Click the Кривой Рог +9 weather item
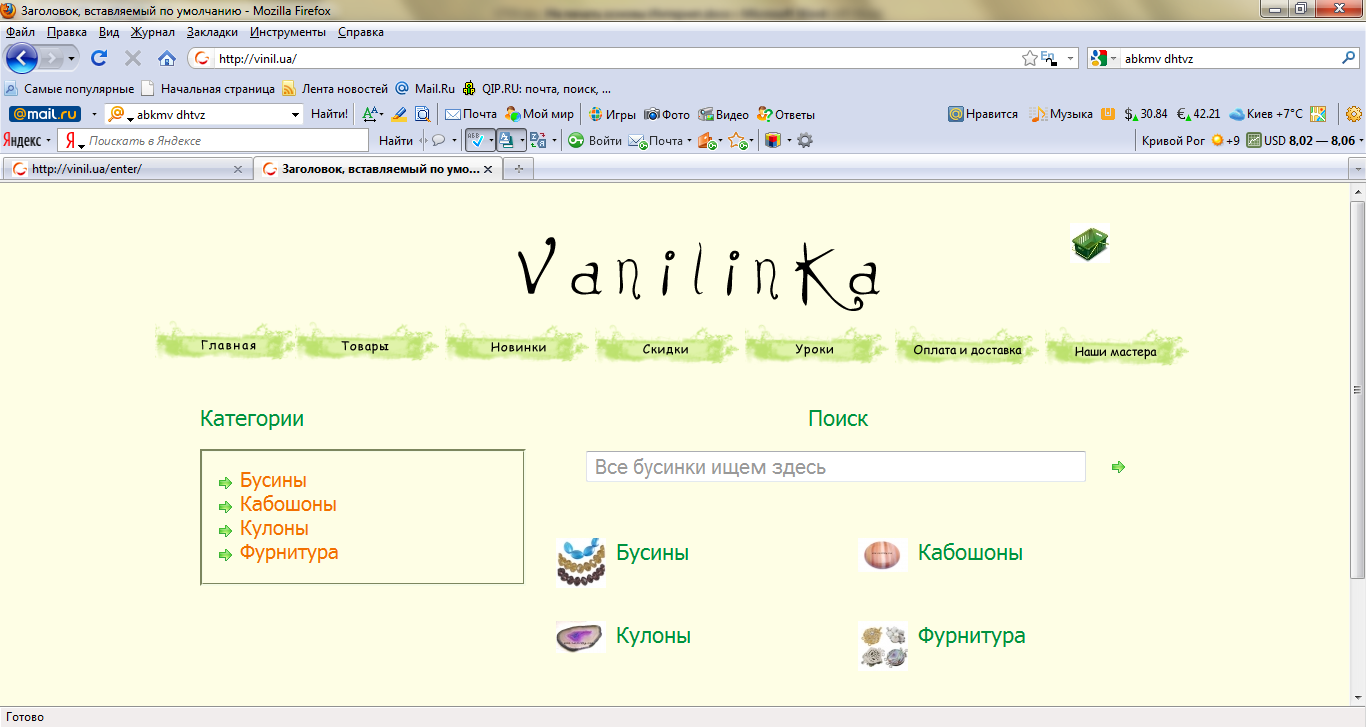 1190,141
